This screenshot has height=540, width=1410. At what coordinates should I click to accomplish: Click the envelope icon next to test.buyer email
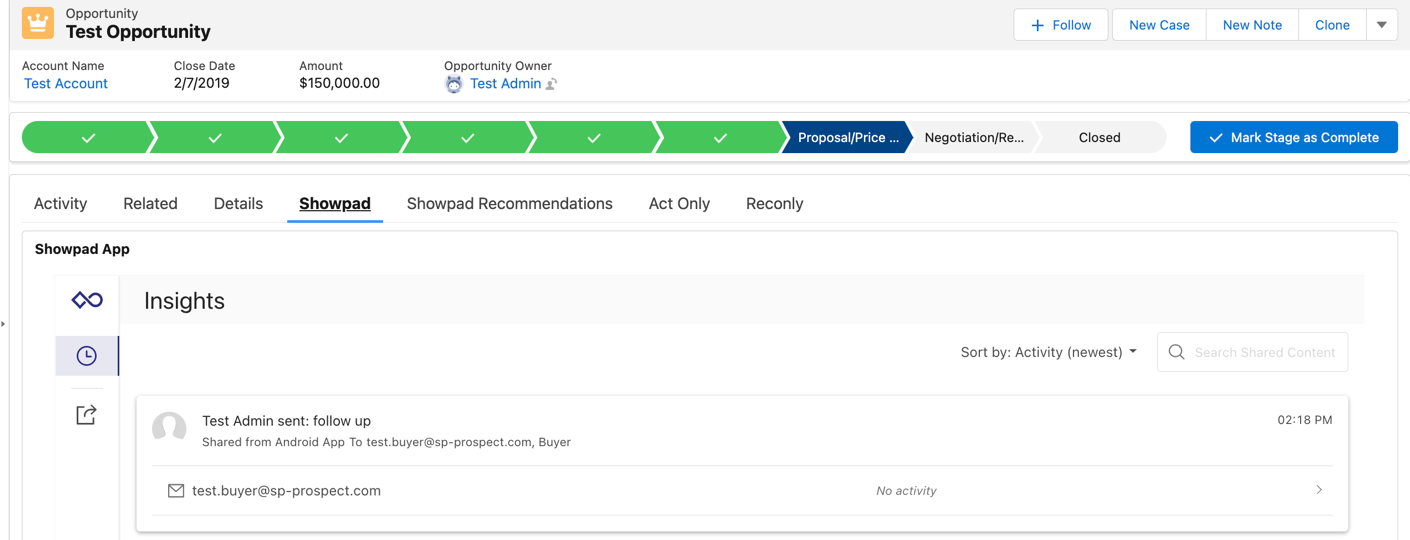point(176,491)
